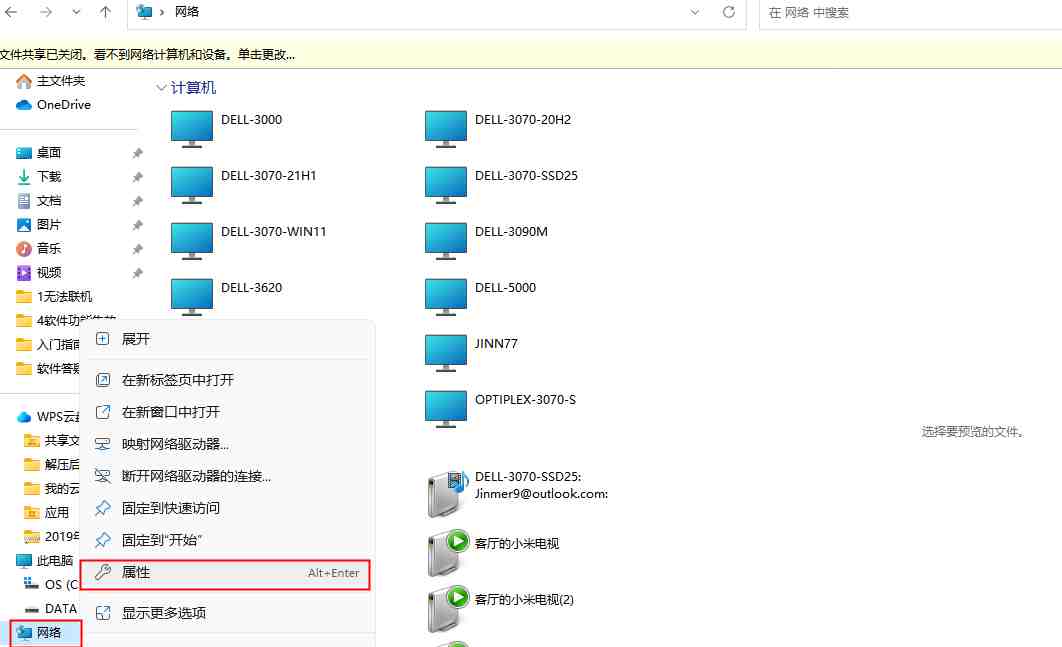Select the Jinmer9@outlook.com media device icon
This screenshot has height=647, width=1062.
click(447, 493)
